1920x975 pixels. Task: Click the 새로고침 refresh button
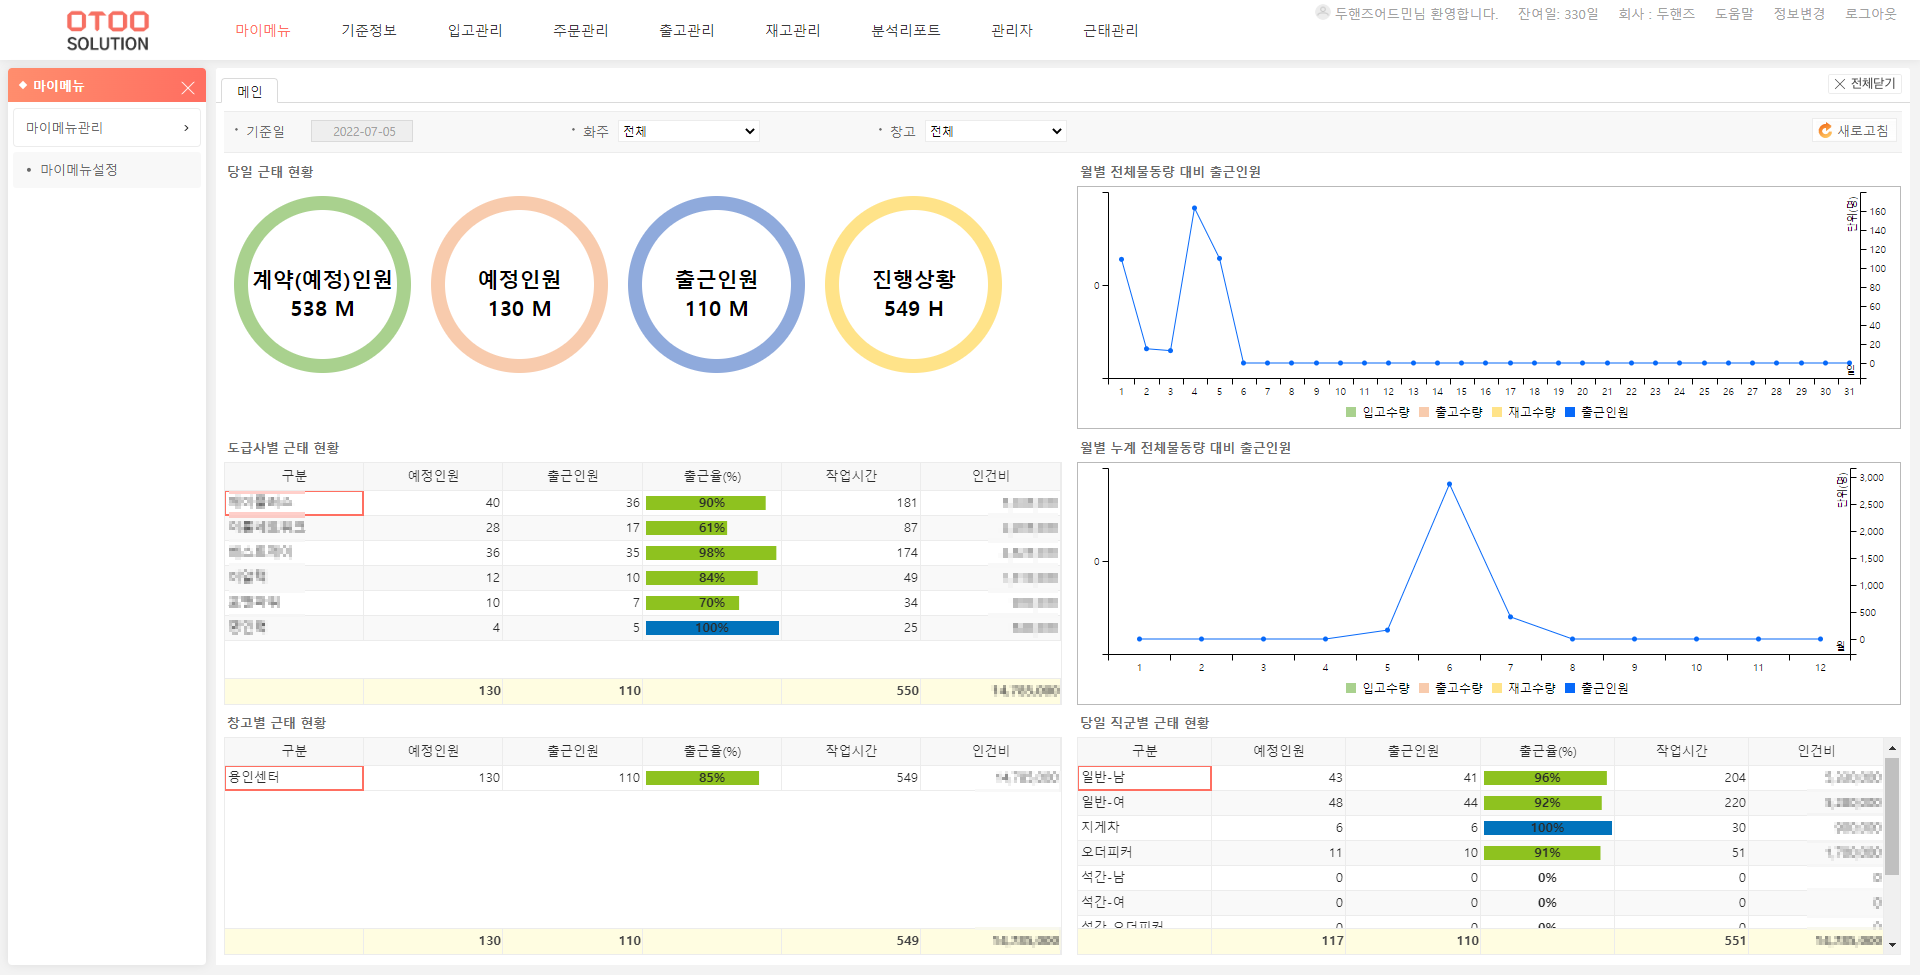1853,131
